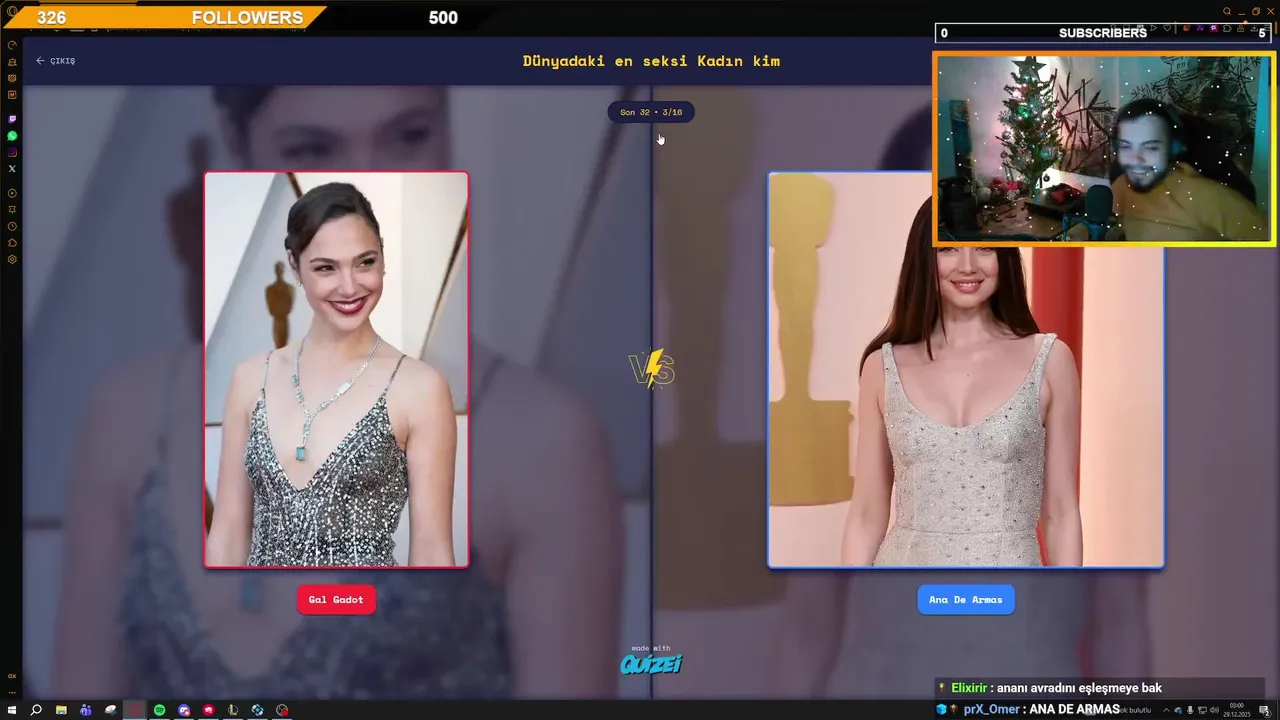Open History clock icon in sidebar
The image size is (1280, 720).
pyautogui.click(x=12, y=226)
